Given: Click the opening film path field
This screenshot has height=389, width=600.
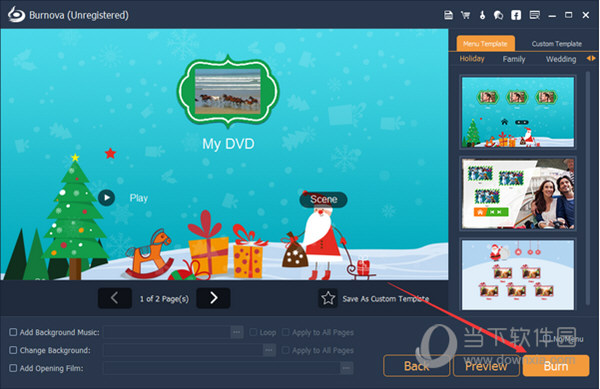Looking at the screenshot, I should [x=222, y=368].
